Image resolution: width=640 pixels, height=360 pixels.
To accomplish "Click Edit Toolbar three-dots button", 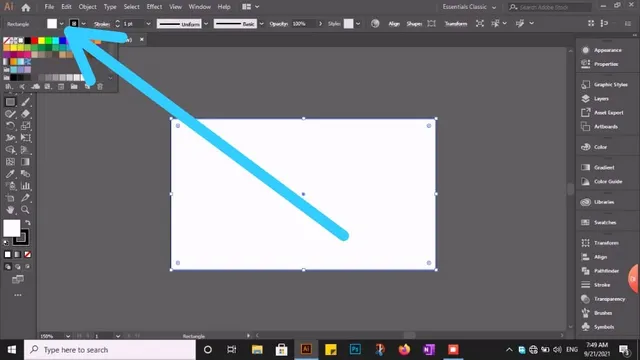I will (x=18, y=295).
